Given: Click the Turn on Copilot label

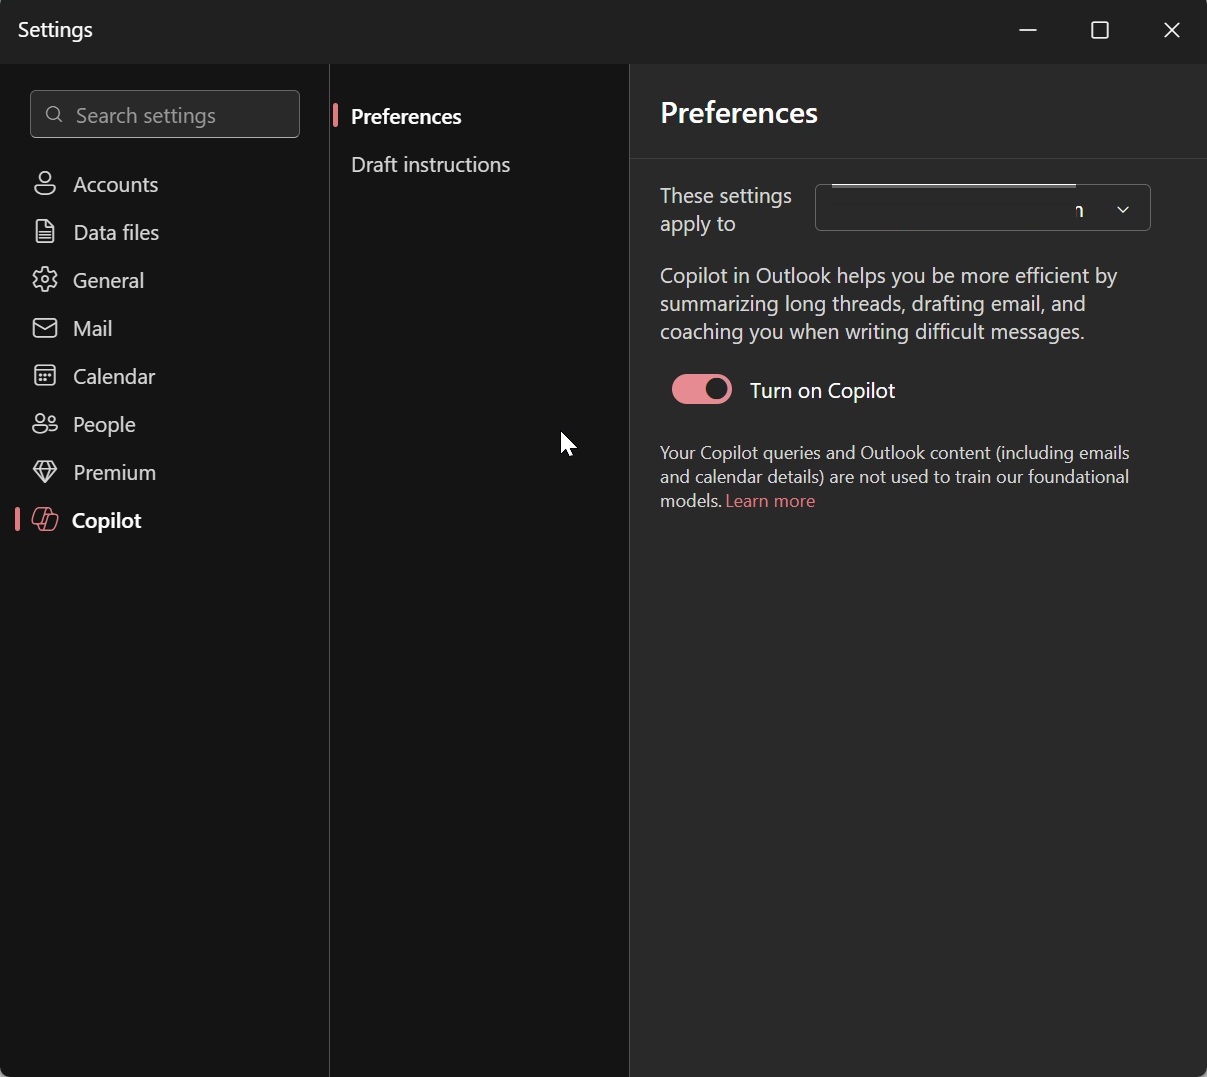Looking at the screenshot, I should coord(823,391).
